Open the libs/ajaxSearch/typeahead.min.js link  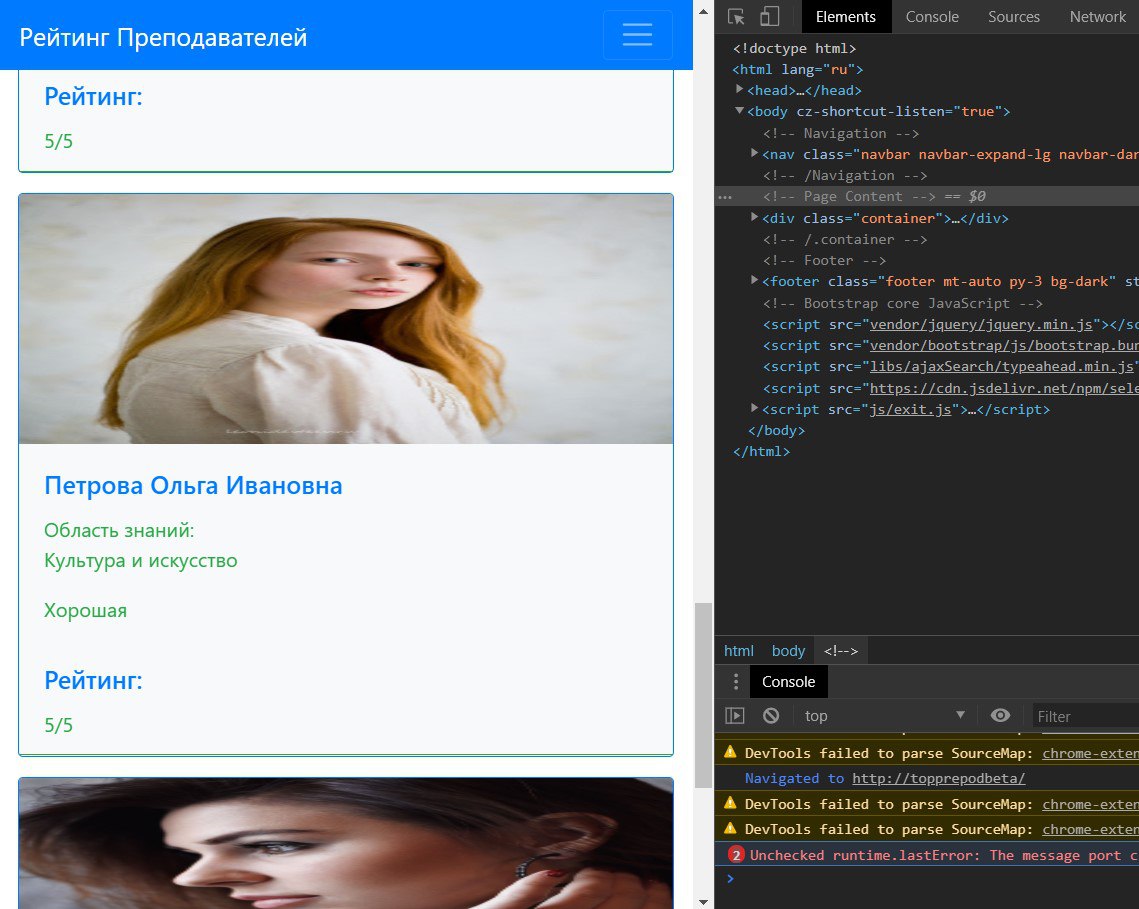(1001, 366)
